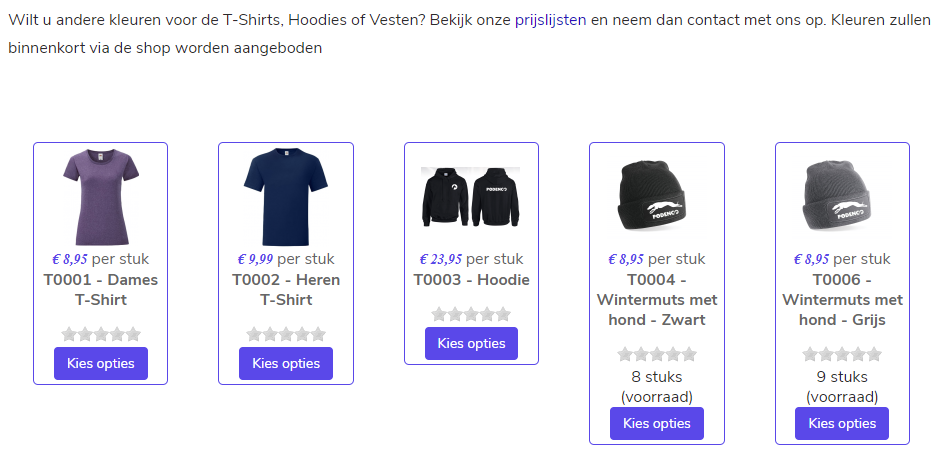Image resolution: width=950 pixels, height=467 pixels.
Task: Open the T0001 - Dames T-Shirt title
Action: click(x=100, y=289)
